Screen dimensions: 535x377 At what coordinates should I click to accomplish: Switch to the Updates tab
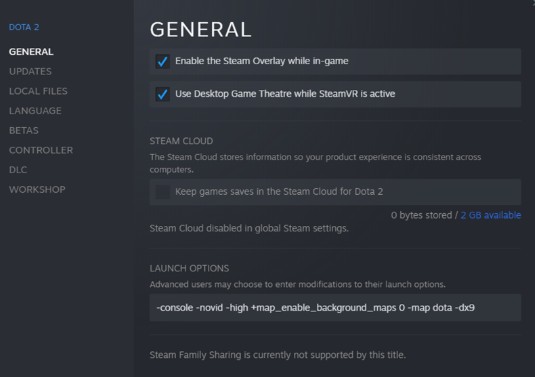[30, 71]
